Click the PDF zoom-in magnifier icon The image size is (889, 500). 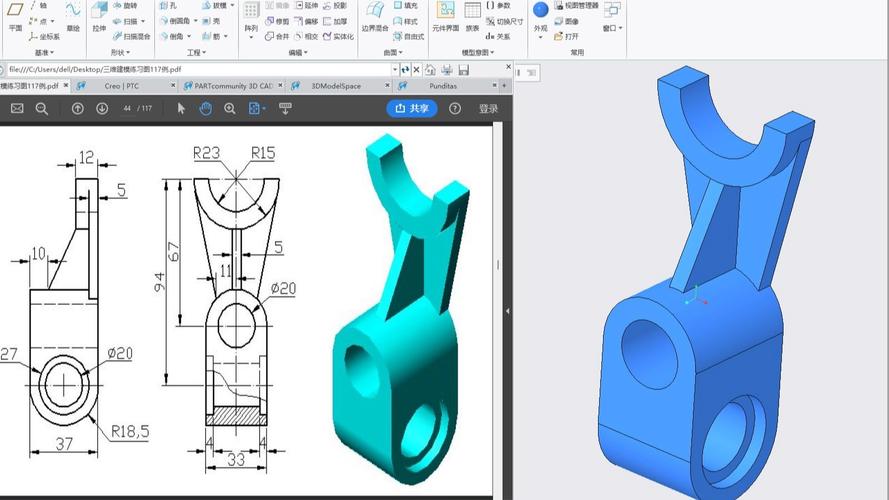click(230, 108)
